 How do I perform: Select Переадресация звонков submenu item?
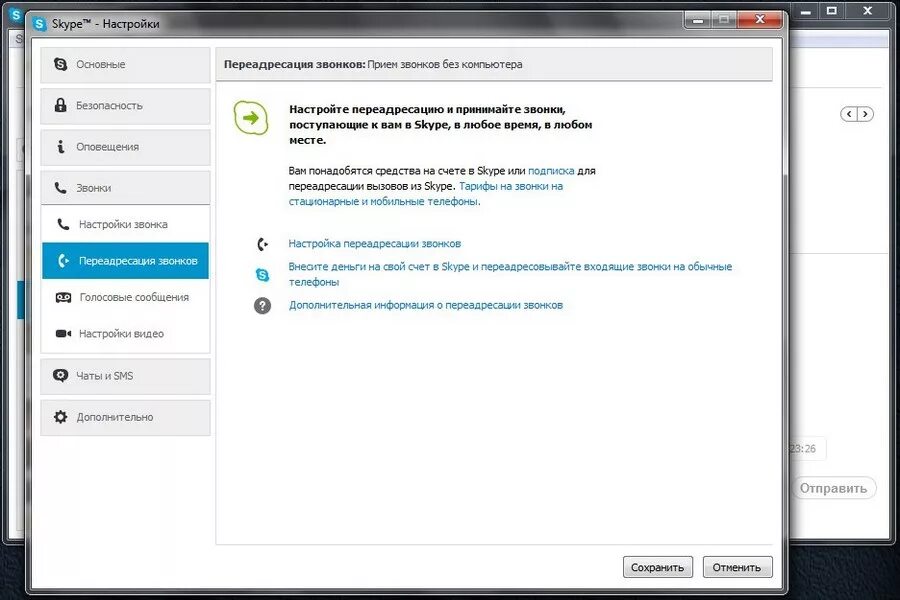tap(125, 261)
